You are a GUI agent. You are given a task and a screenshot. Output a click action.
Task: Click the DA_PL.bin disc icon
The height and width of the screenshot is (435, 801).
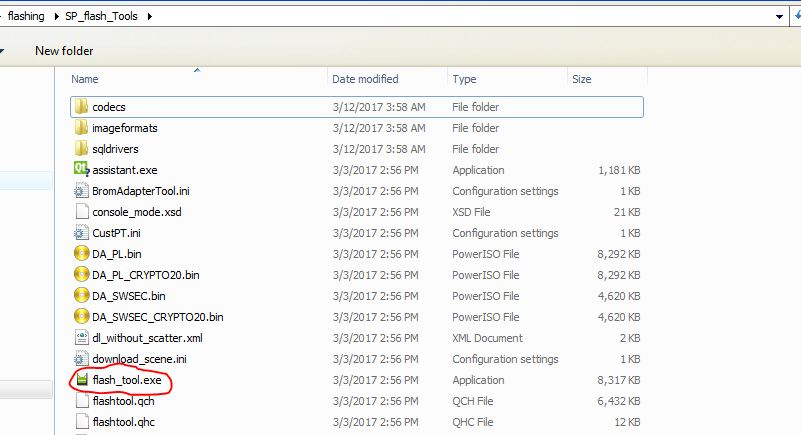[x=81, y=254]
